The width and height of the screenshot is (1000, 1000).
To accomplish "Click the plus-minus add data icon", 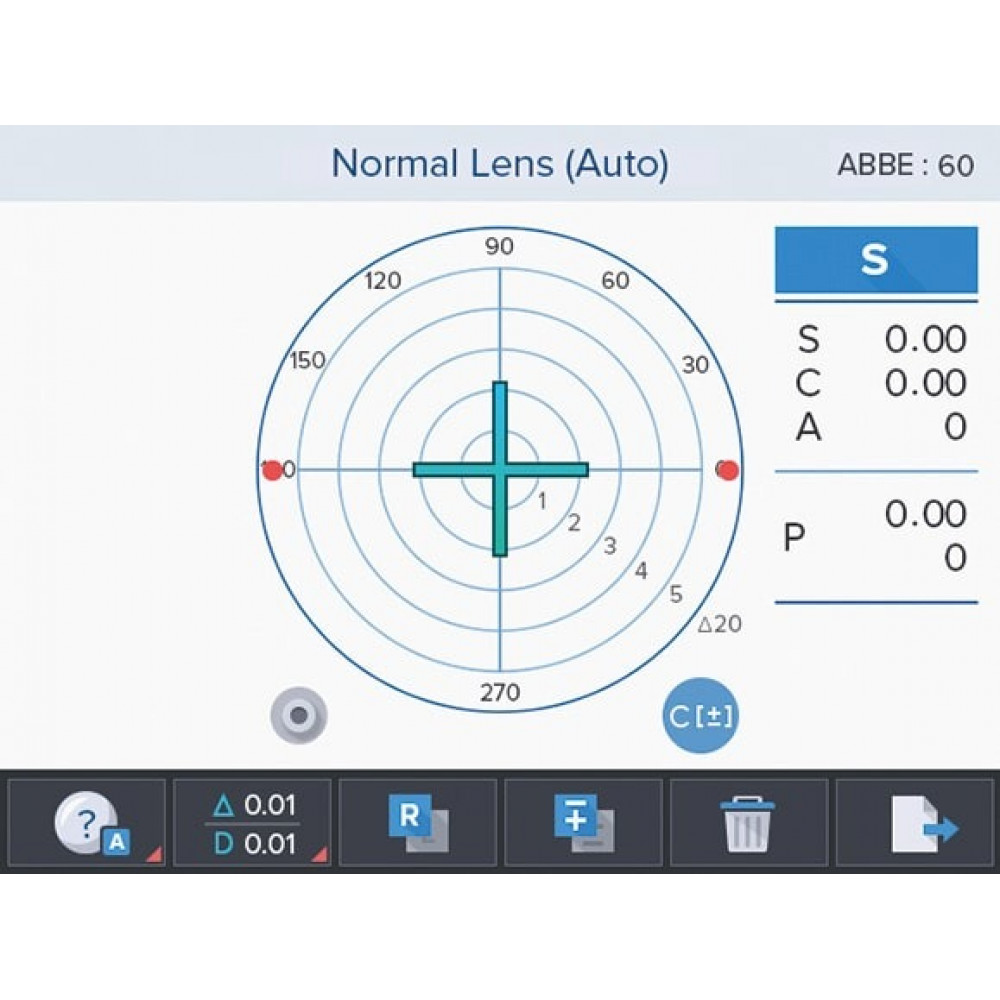I will 583,823.
